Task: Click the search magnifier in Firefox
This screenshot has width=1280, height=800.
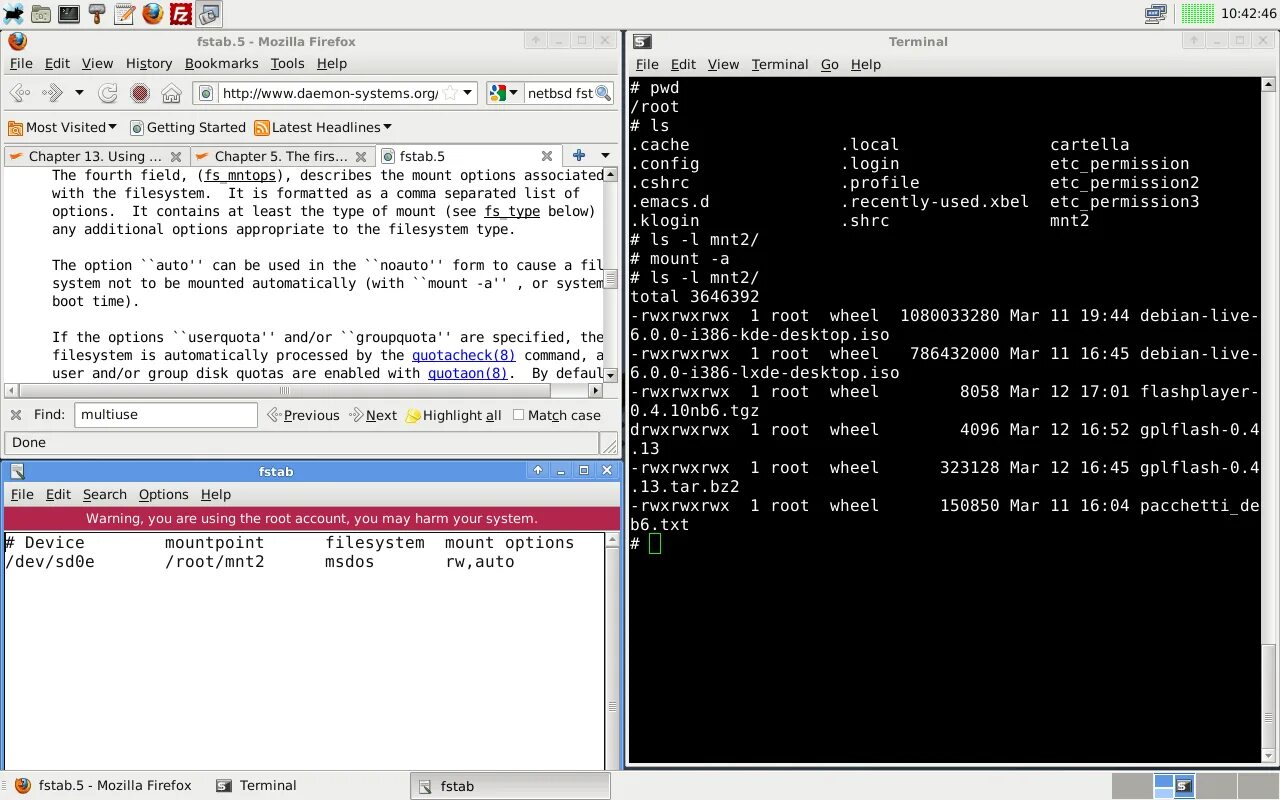Action: pyautogui.click(x=603, y=93)
